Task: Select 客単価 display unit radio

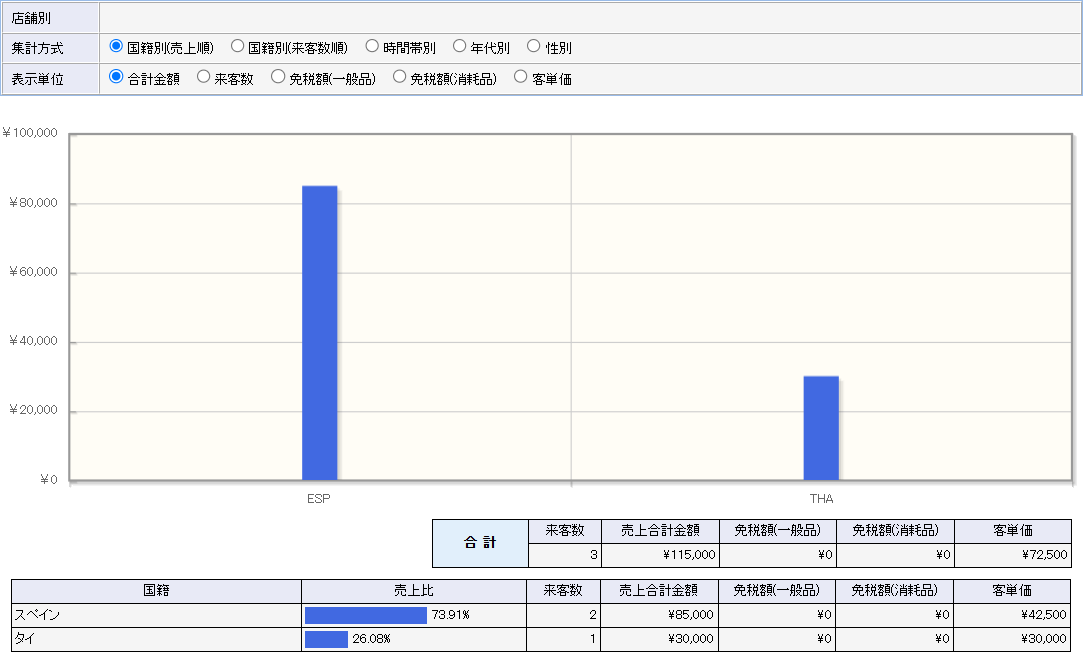Action: point(521,77)
